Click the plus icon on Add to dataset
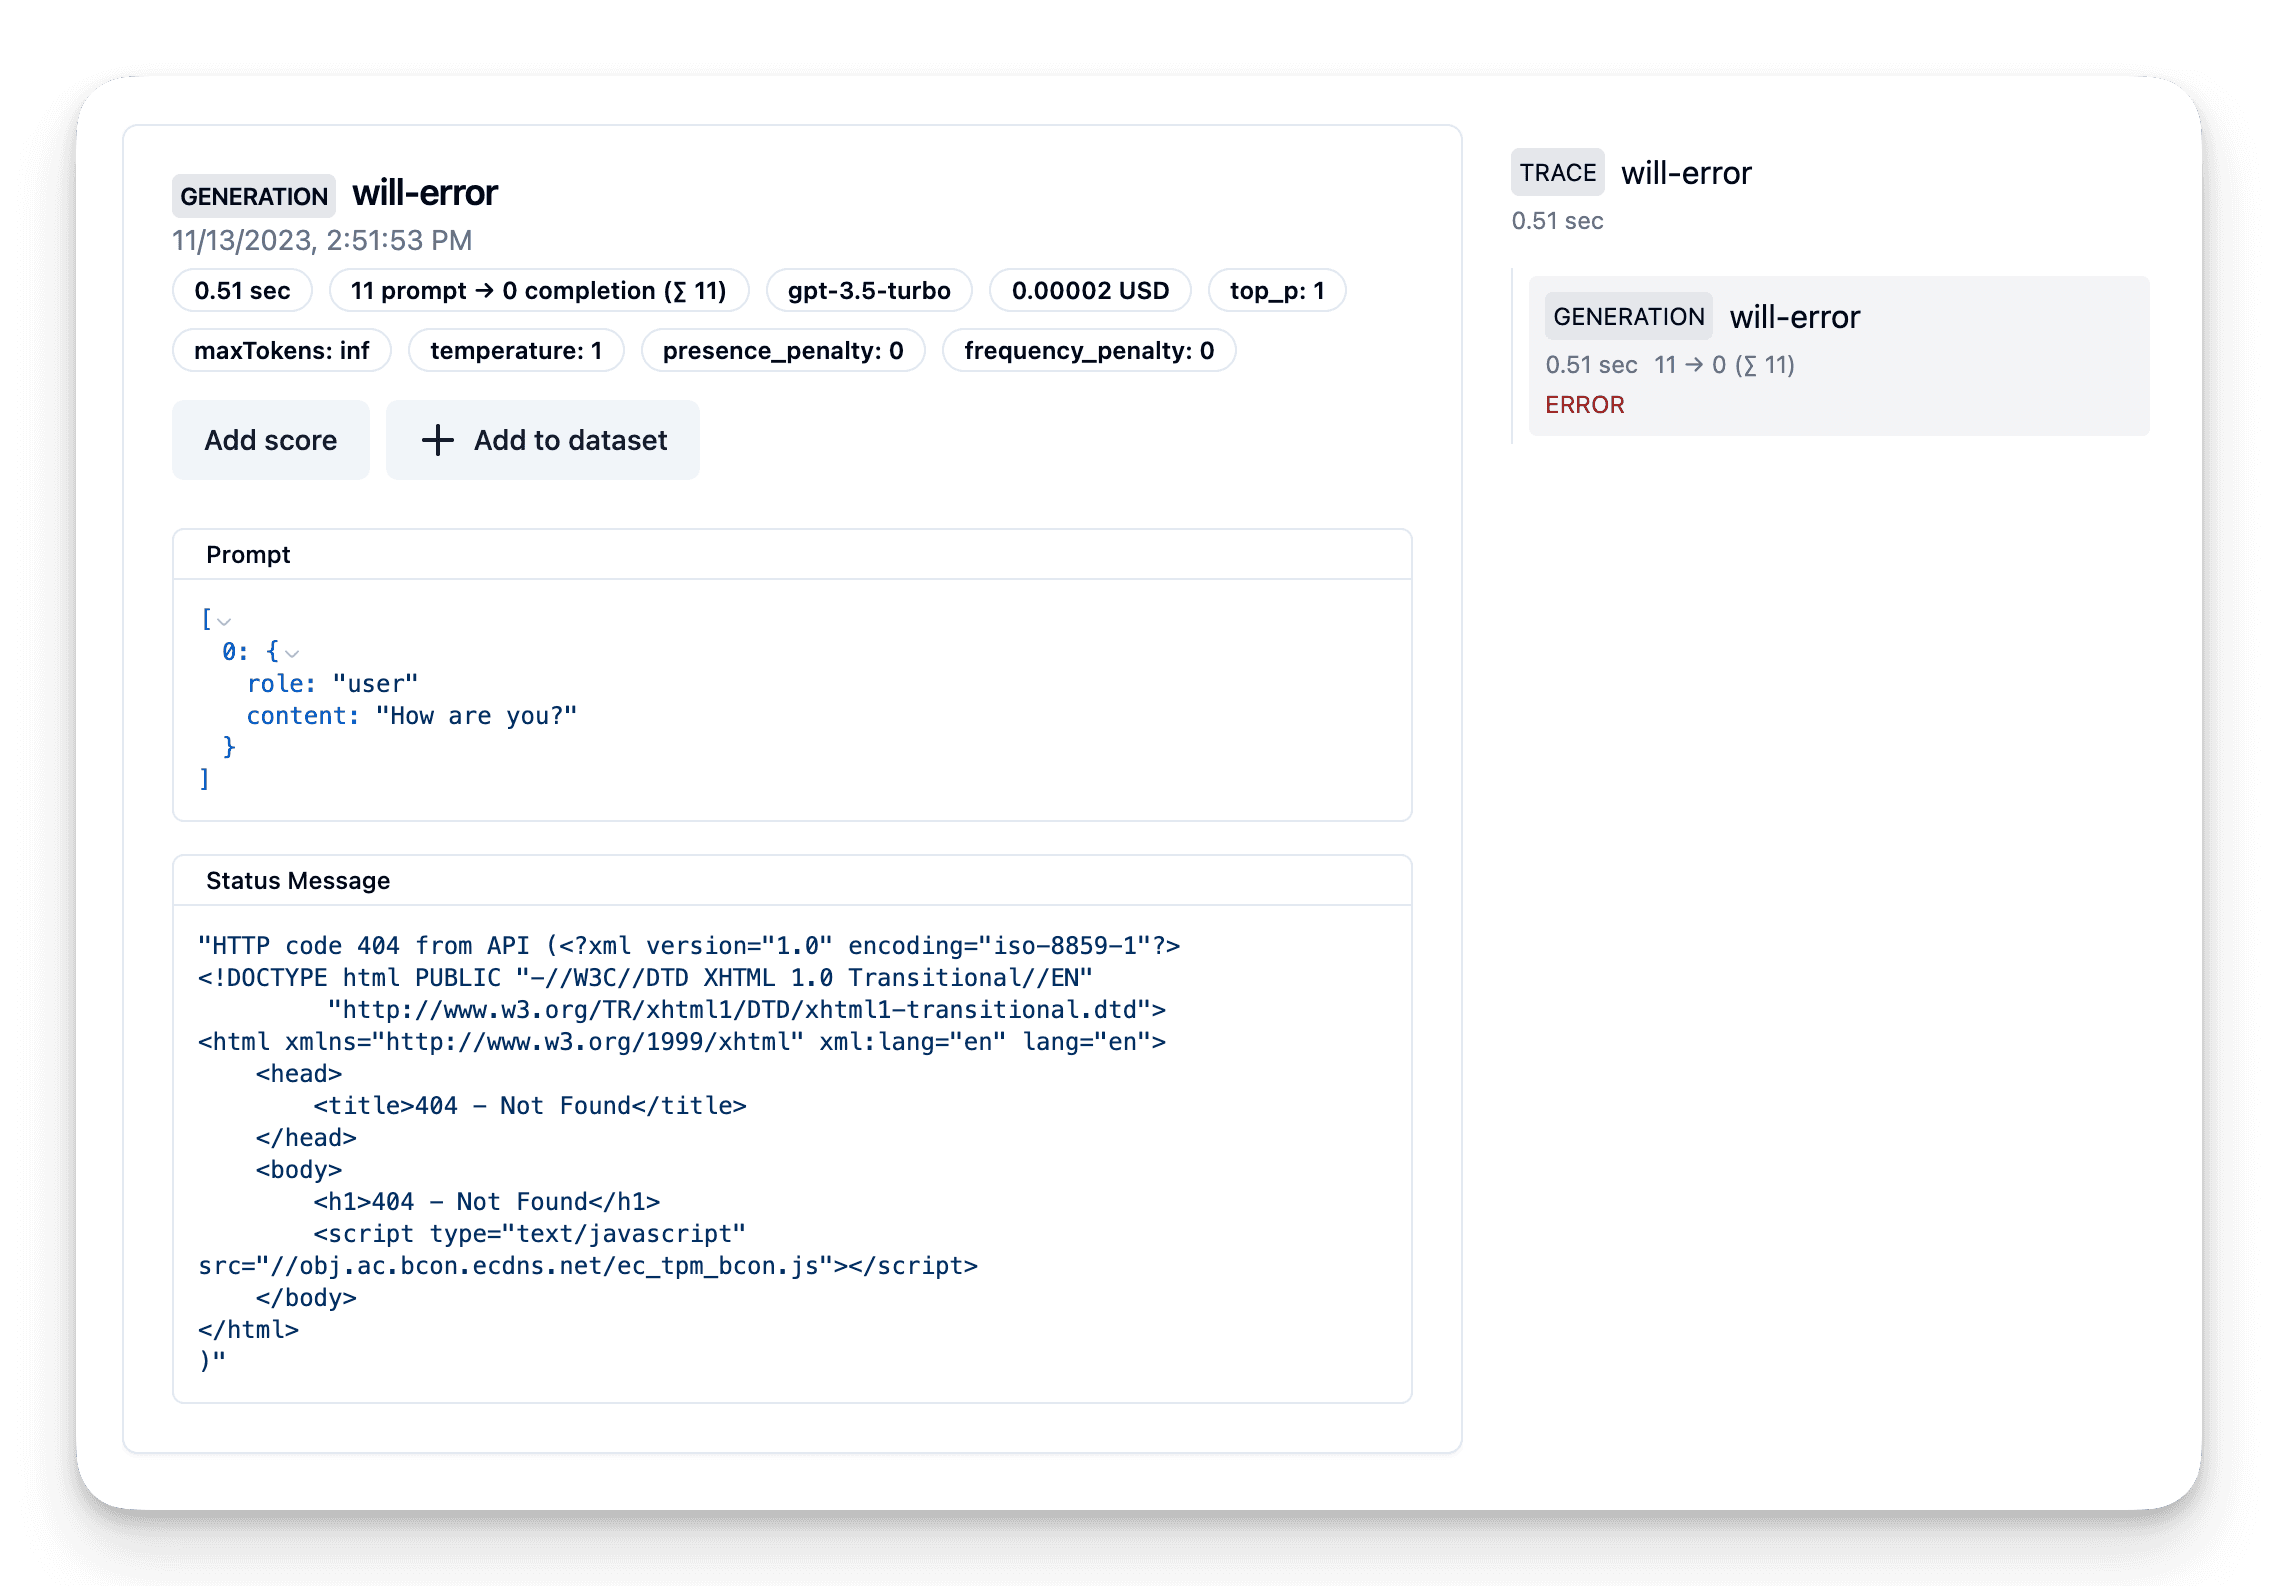Viewport: 2278px width, 1586px height. [x=437, y=440]
